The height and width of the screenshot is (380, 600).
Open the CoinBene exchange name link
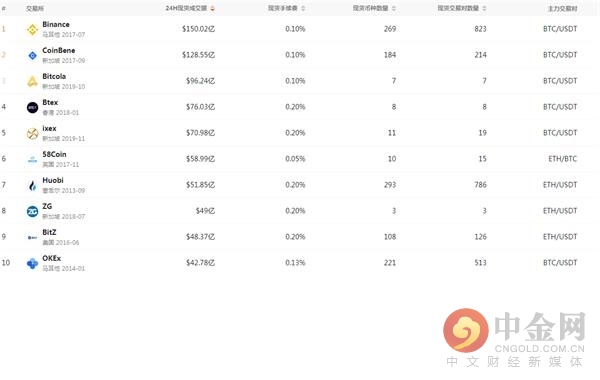[59, 51]
